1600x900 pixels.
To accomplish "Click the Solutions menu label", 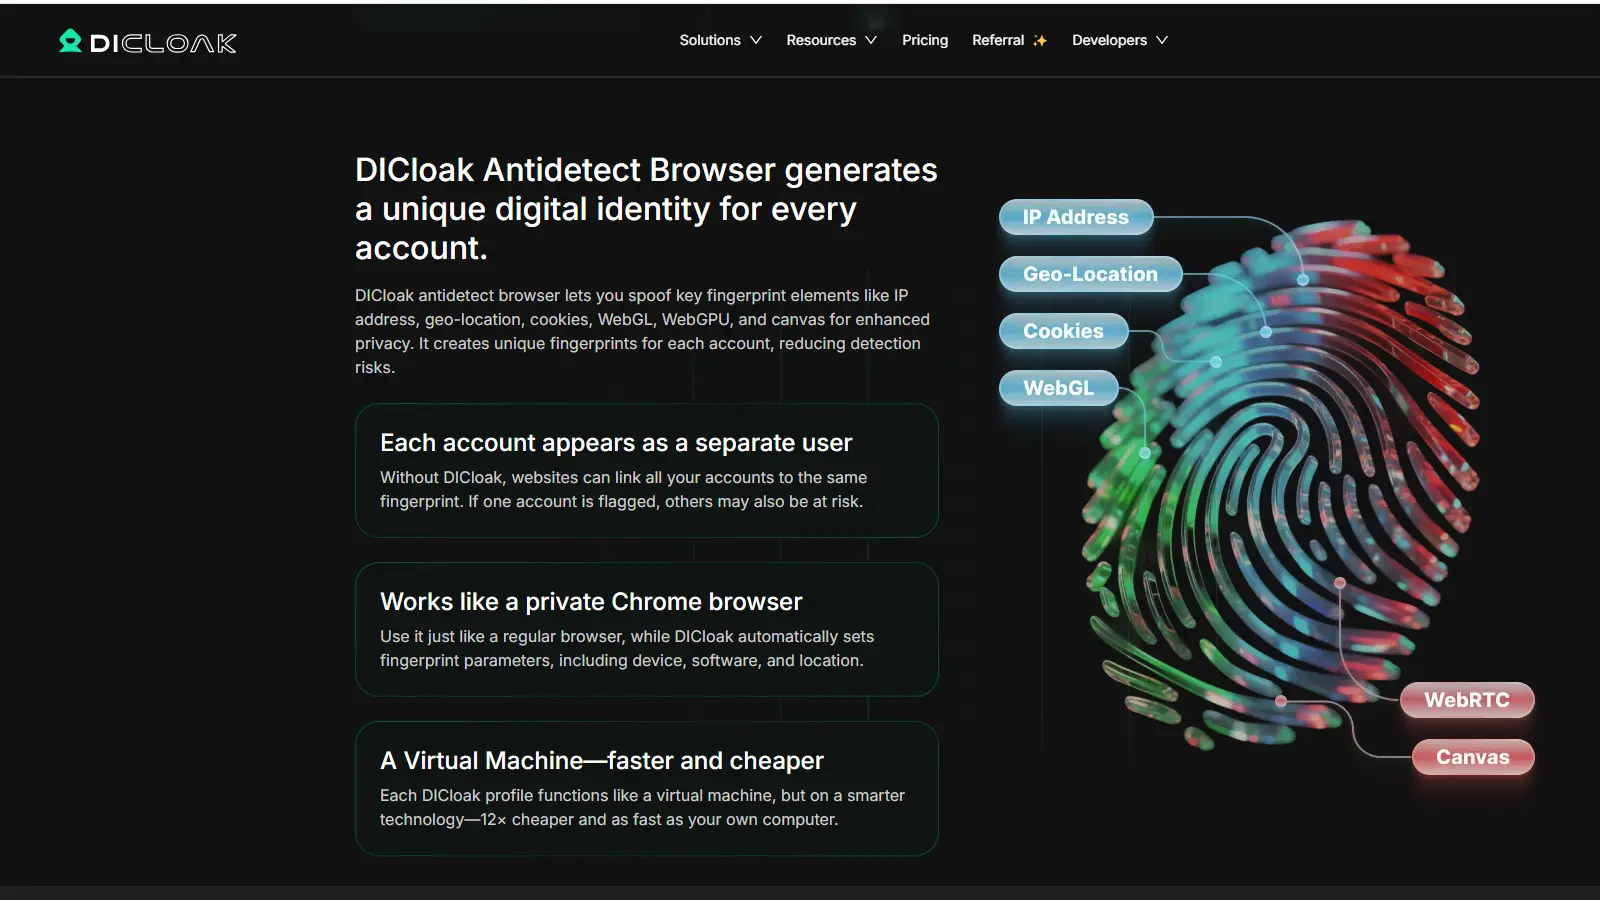I will [709, 41].
